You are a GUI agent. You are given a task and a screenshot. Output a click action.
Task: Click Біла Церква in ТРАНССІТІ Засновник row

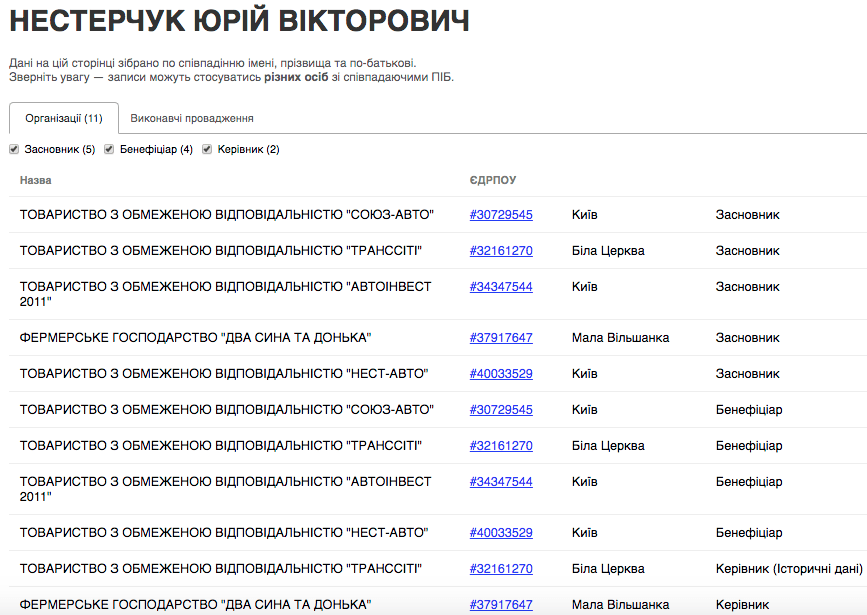point(608,251)
